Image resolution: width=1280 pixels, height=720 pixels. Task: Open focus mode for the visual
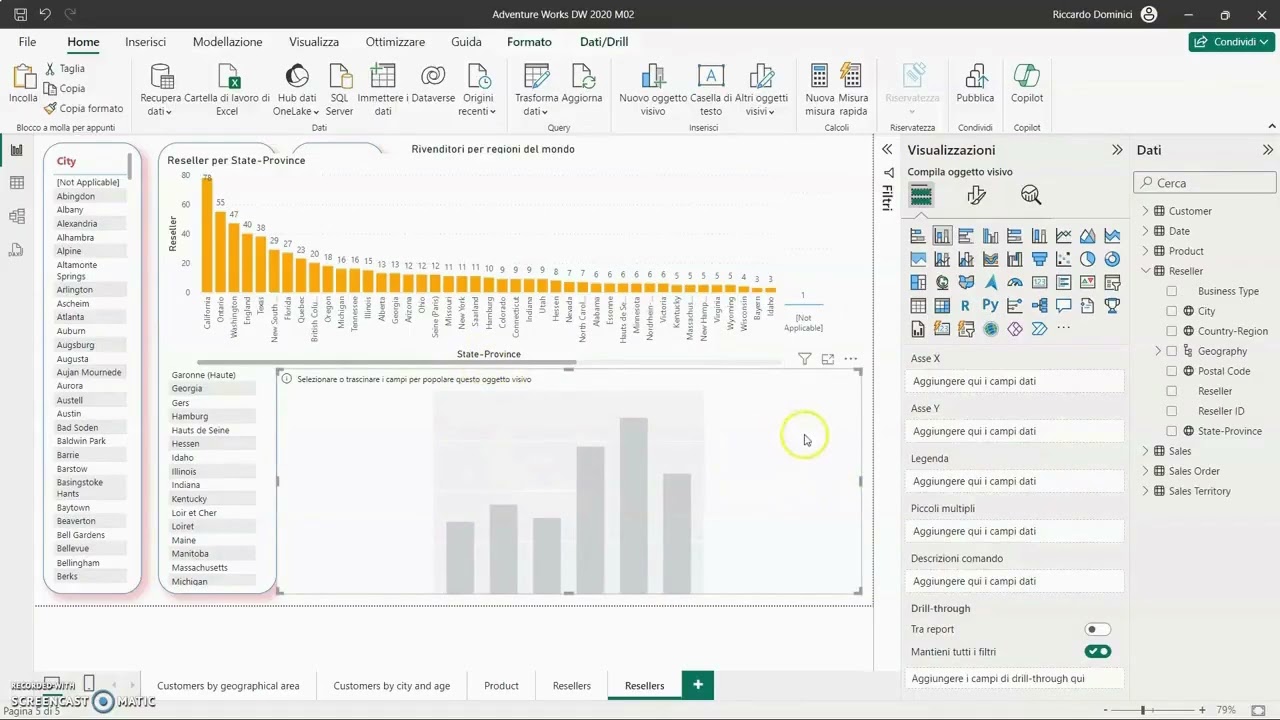click(828, 358)
